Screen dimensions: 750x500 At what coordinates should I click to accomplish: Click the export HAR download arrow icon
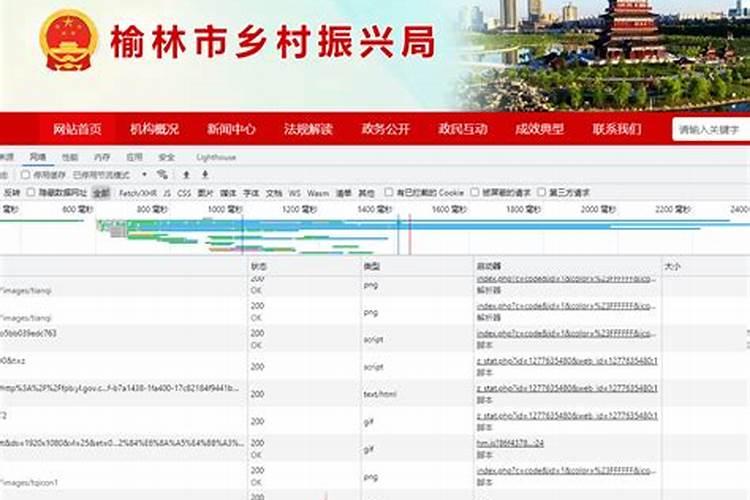coord(205,174)
